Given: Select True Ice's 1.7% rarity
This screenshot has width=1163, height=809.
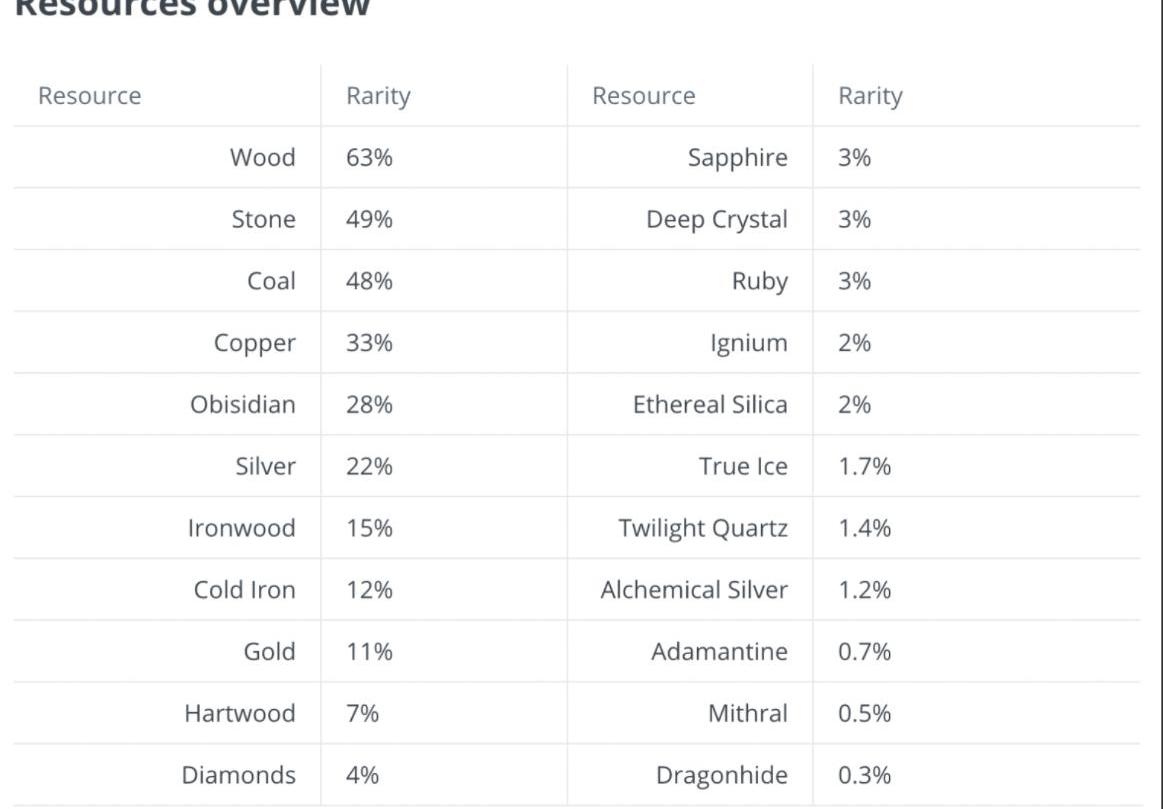Looking at the screenshot, I should (864, 467).
